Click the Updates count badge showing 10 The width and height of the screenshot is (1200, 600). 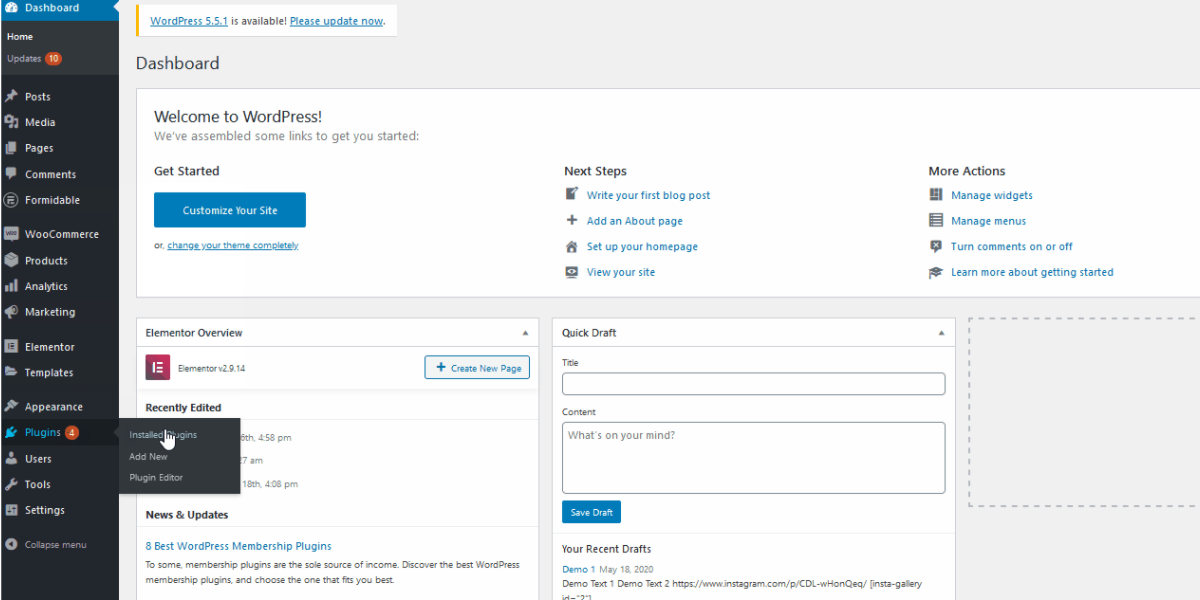click(53, 59)
